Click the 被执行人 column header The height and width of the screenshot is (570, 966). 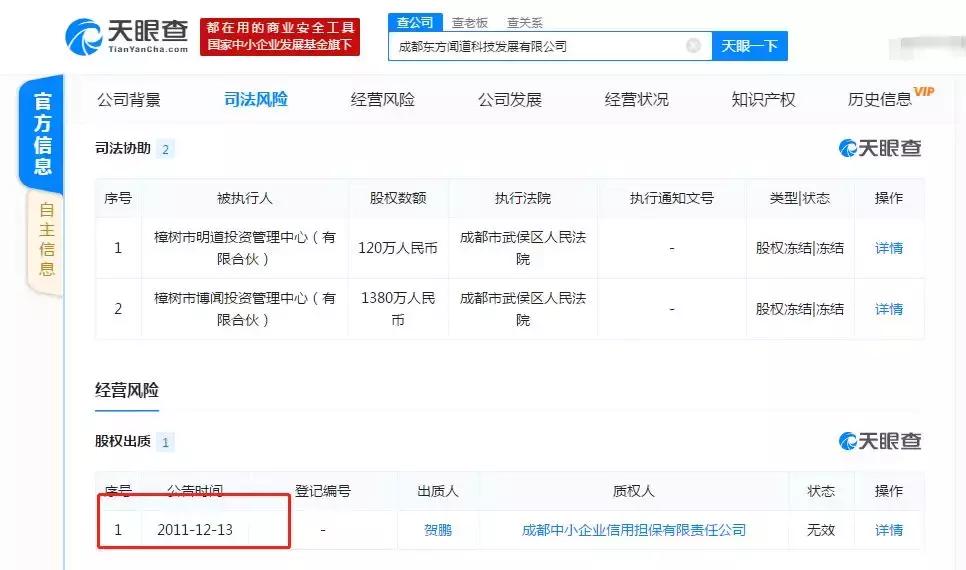coord(245,198)
